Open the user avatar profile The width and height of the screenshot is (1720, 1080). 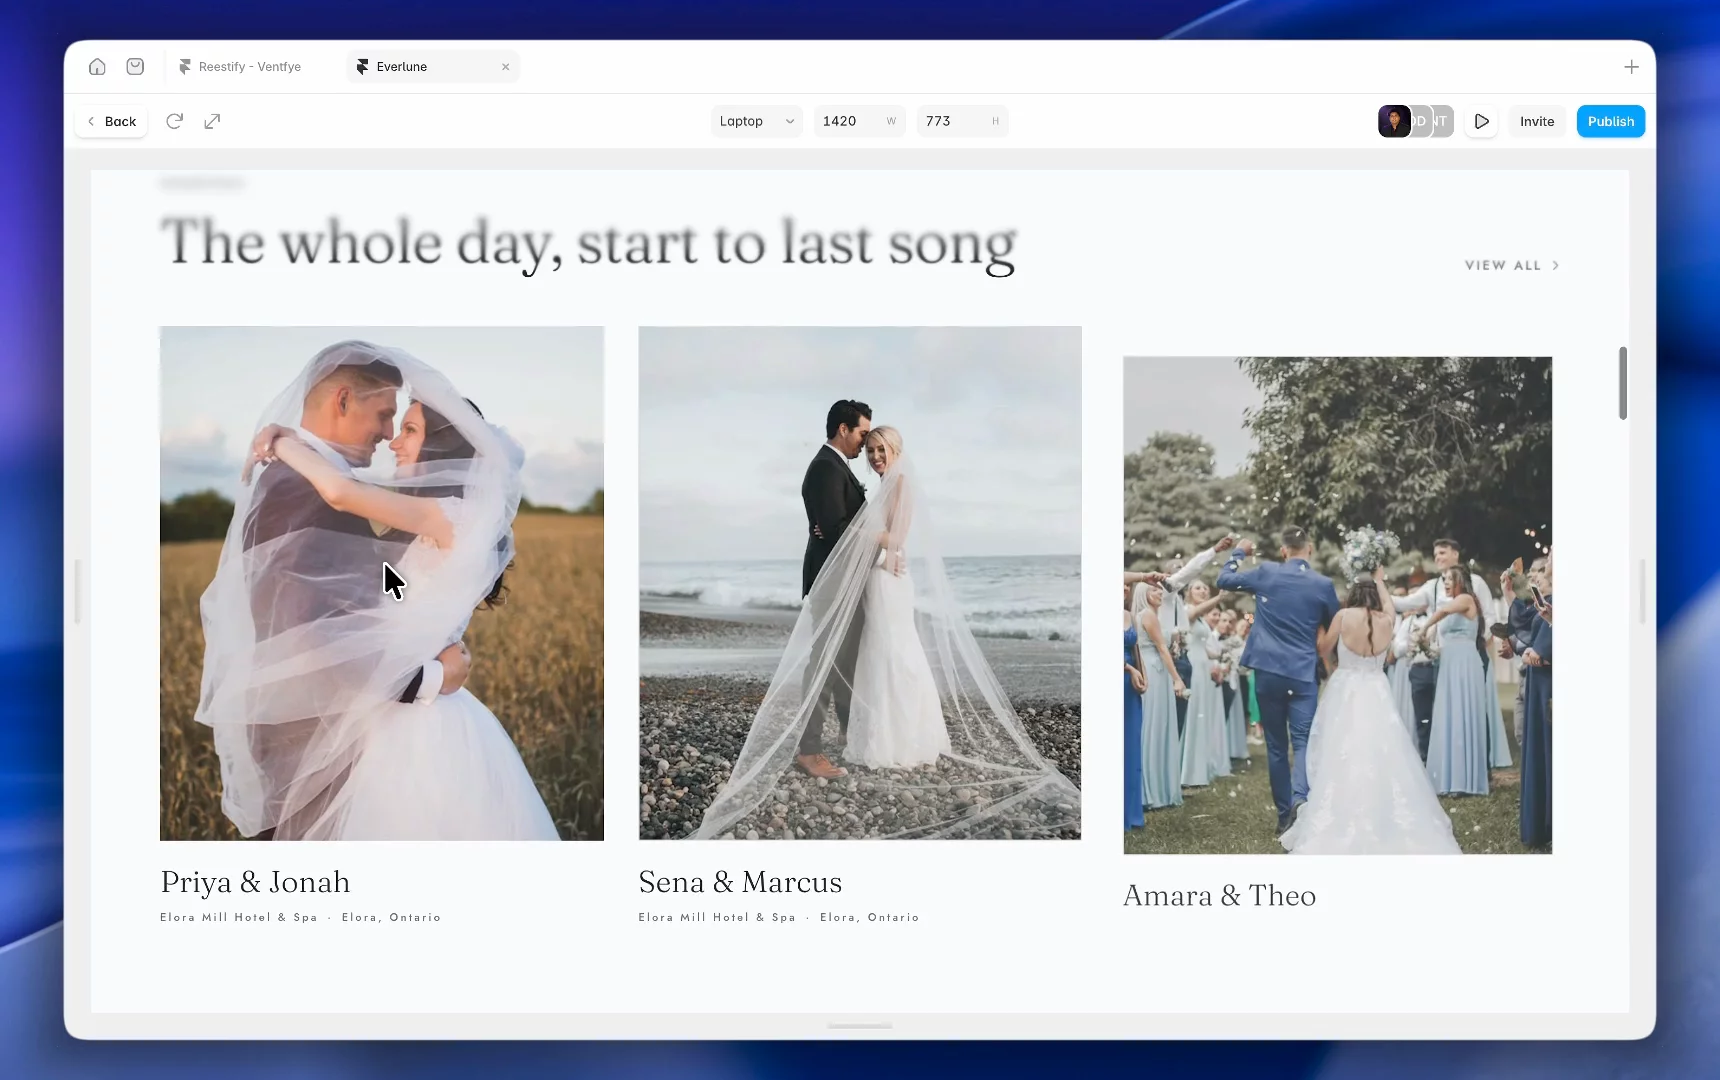1394,121
